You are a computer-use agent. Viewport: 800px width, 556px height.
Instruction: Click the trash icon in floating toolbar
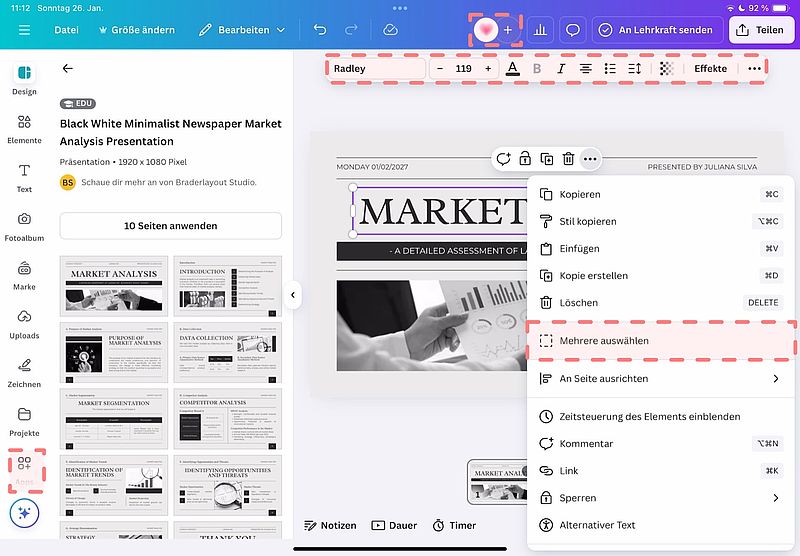click(568, 158)
